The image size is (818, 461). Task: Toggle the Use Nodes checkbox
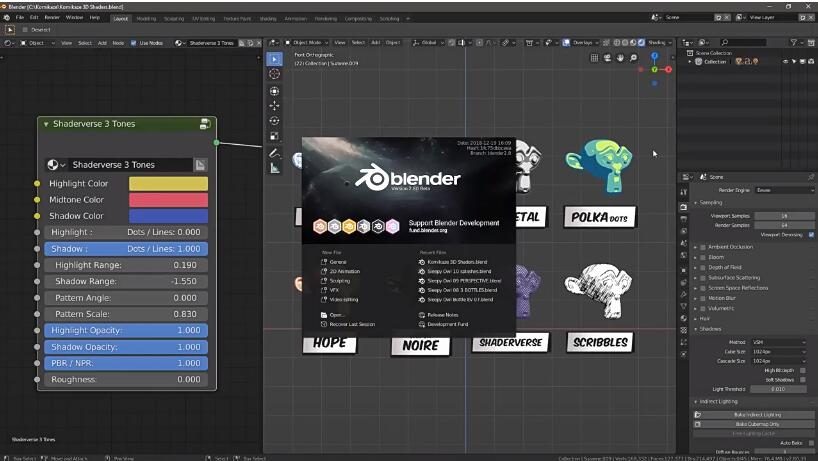click(x=134, y=43)
